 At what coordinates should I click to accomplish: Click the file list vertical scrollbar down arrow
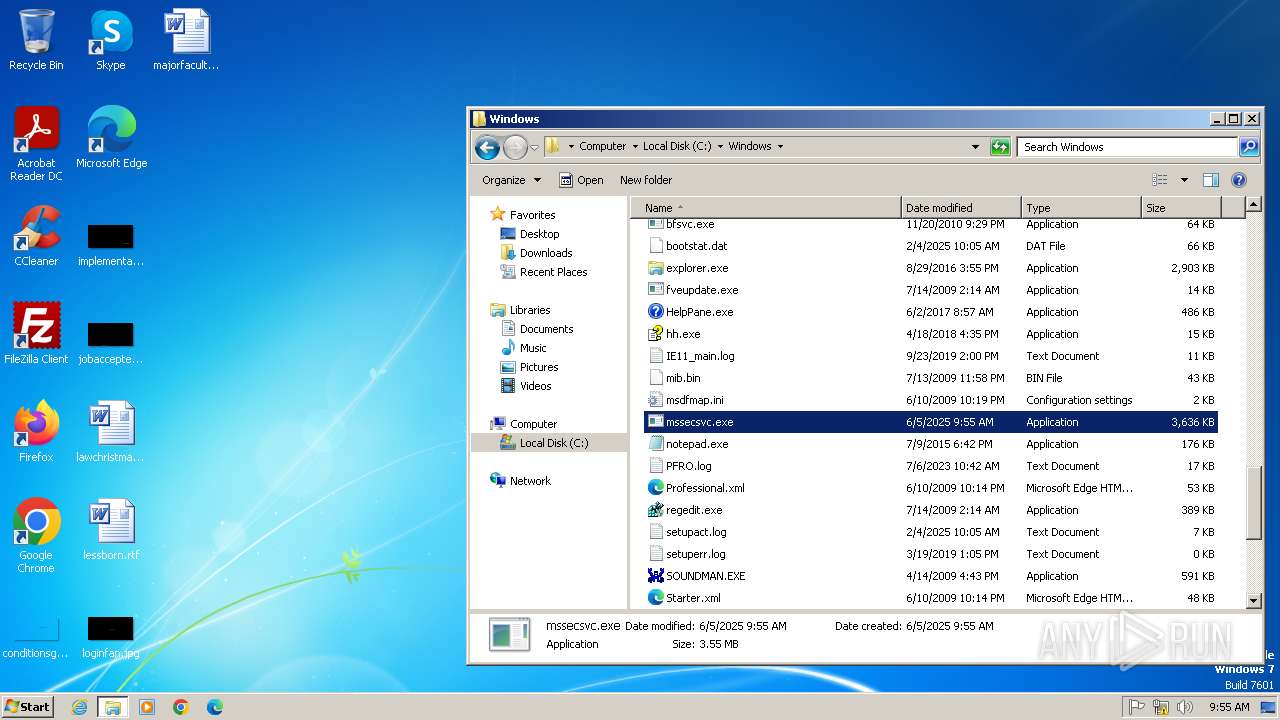tap(1254, 600)
